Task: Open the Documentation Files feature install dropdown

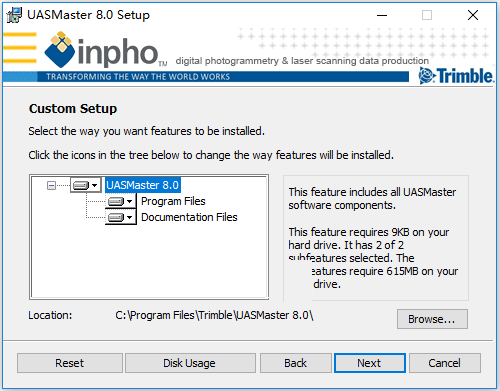Action: click(121, 217)
